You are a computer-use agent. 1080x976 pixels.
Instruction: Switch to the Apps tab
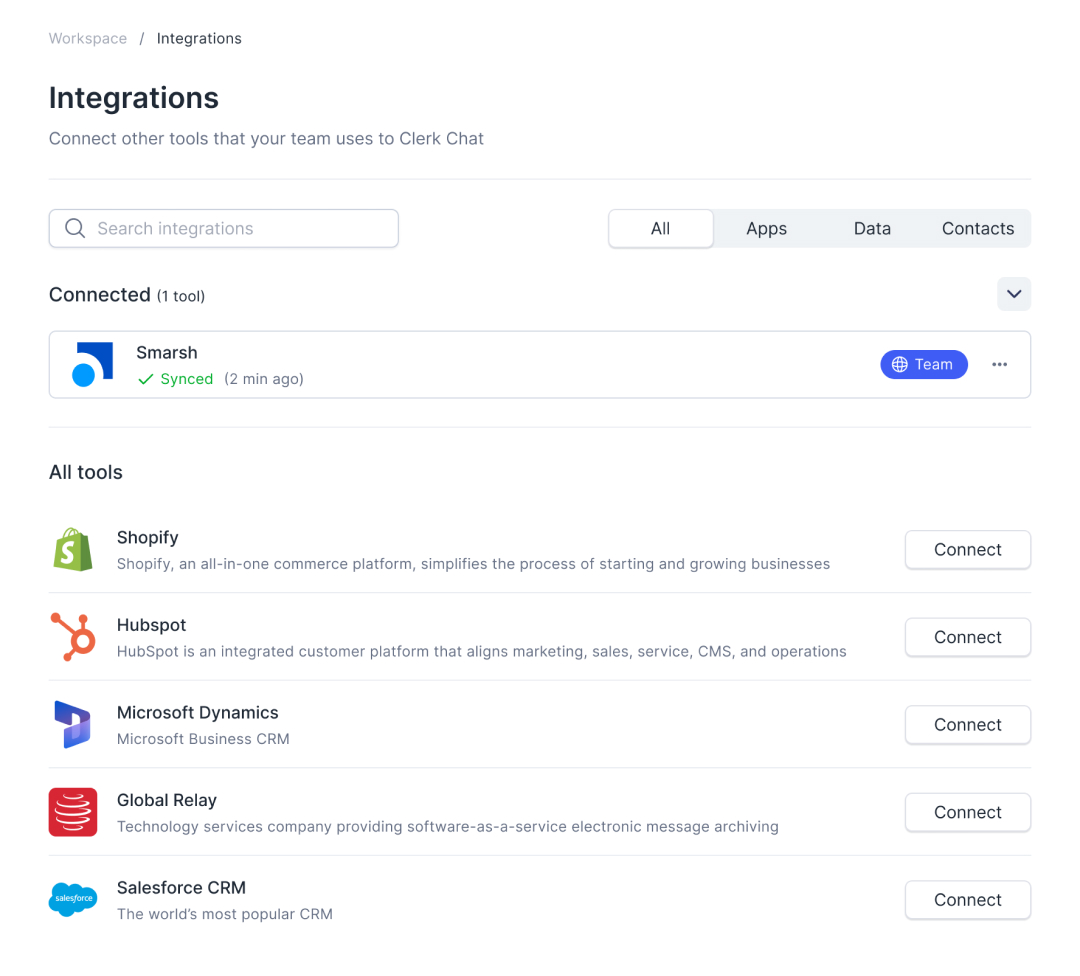(767, 229)
